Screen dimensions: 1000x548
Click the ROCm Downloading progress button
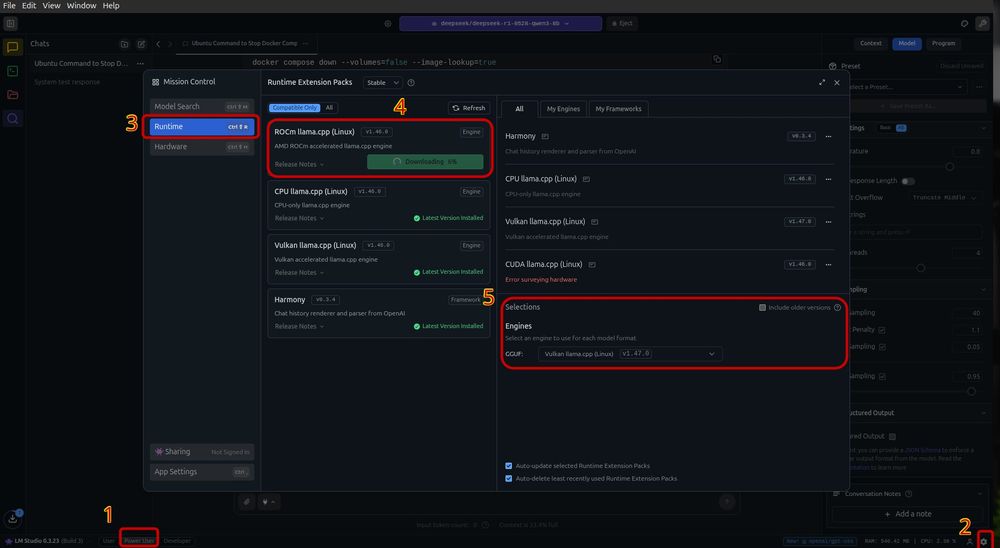coord(425,162)
